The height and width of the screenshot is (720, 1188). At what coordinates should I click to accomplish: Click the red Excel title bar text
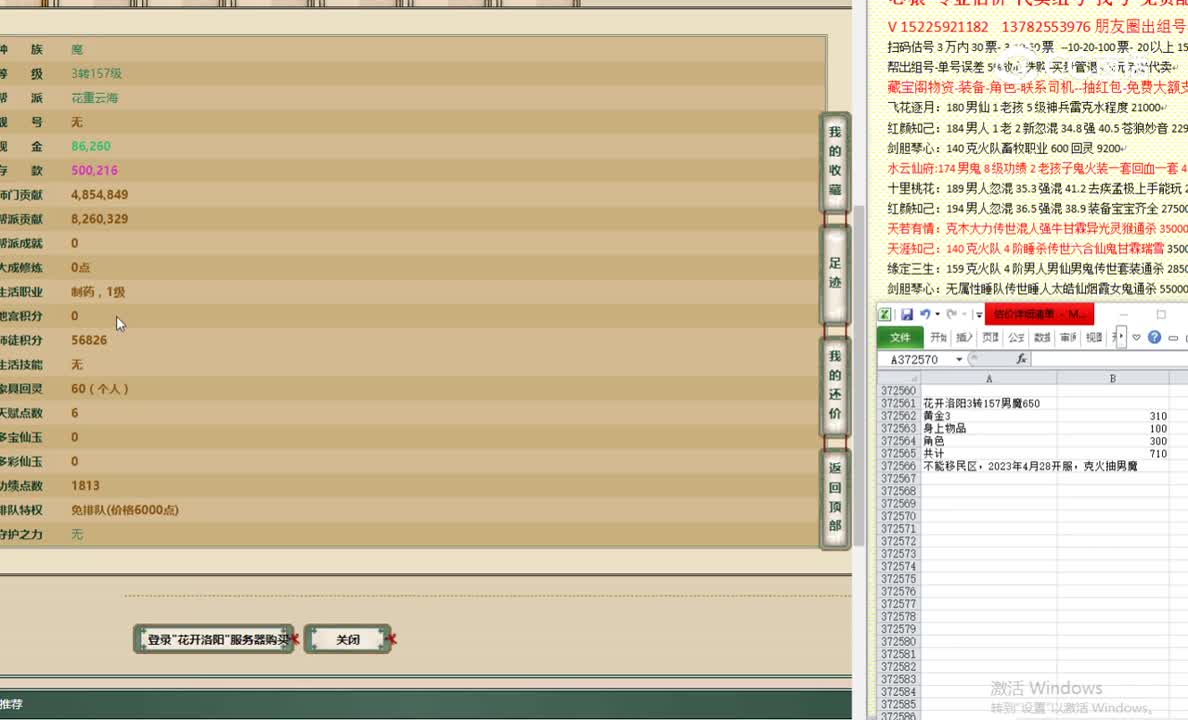[x=1040, y=314]
